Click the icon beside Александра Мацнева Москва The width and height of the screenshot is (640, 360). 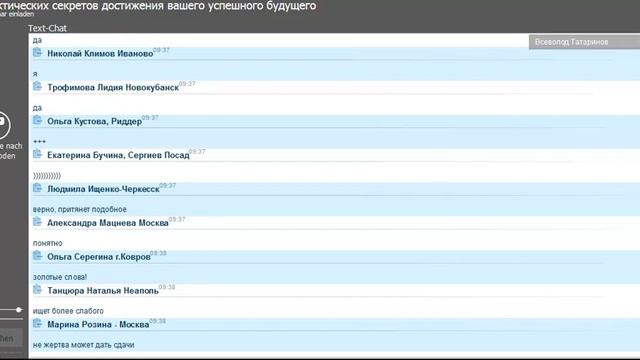pos(38,222)
